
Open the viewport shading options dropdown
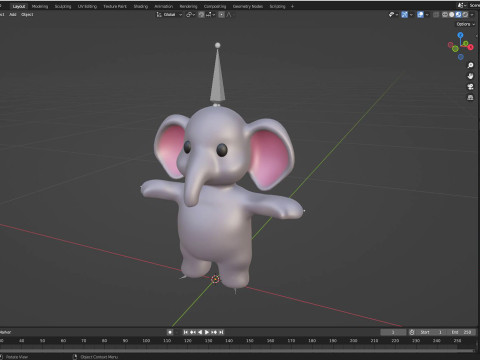click(x=472, y=15)
